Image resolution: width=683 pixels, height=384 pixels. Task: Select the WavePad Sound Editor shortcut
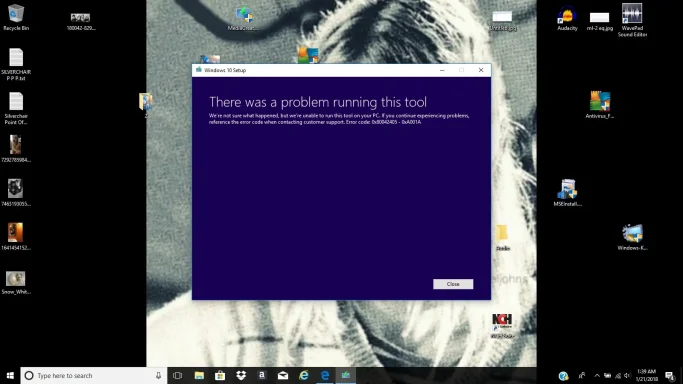tap(632, 20)
